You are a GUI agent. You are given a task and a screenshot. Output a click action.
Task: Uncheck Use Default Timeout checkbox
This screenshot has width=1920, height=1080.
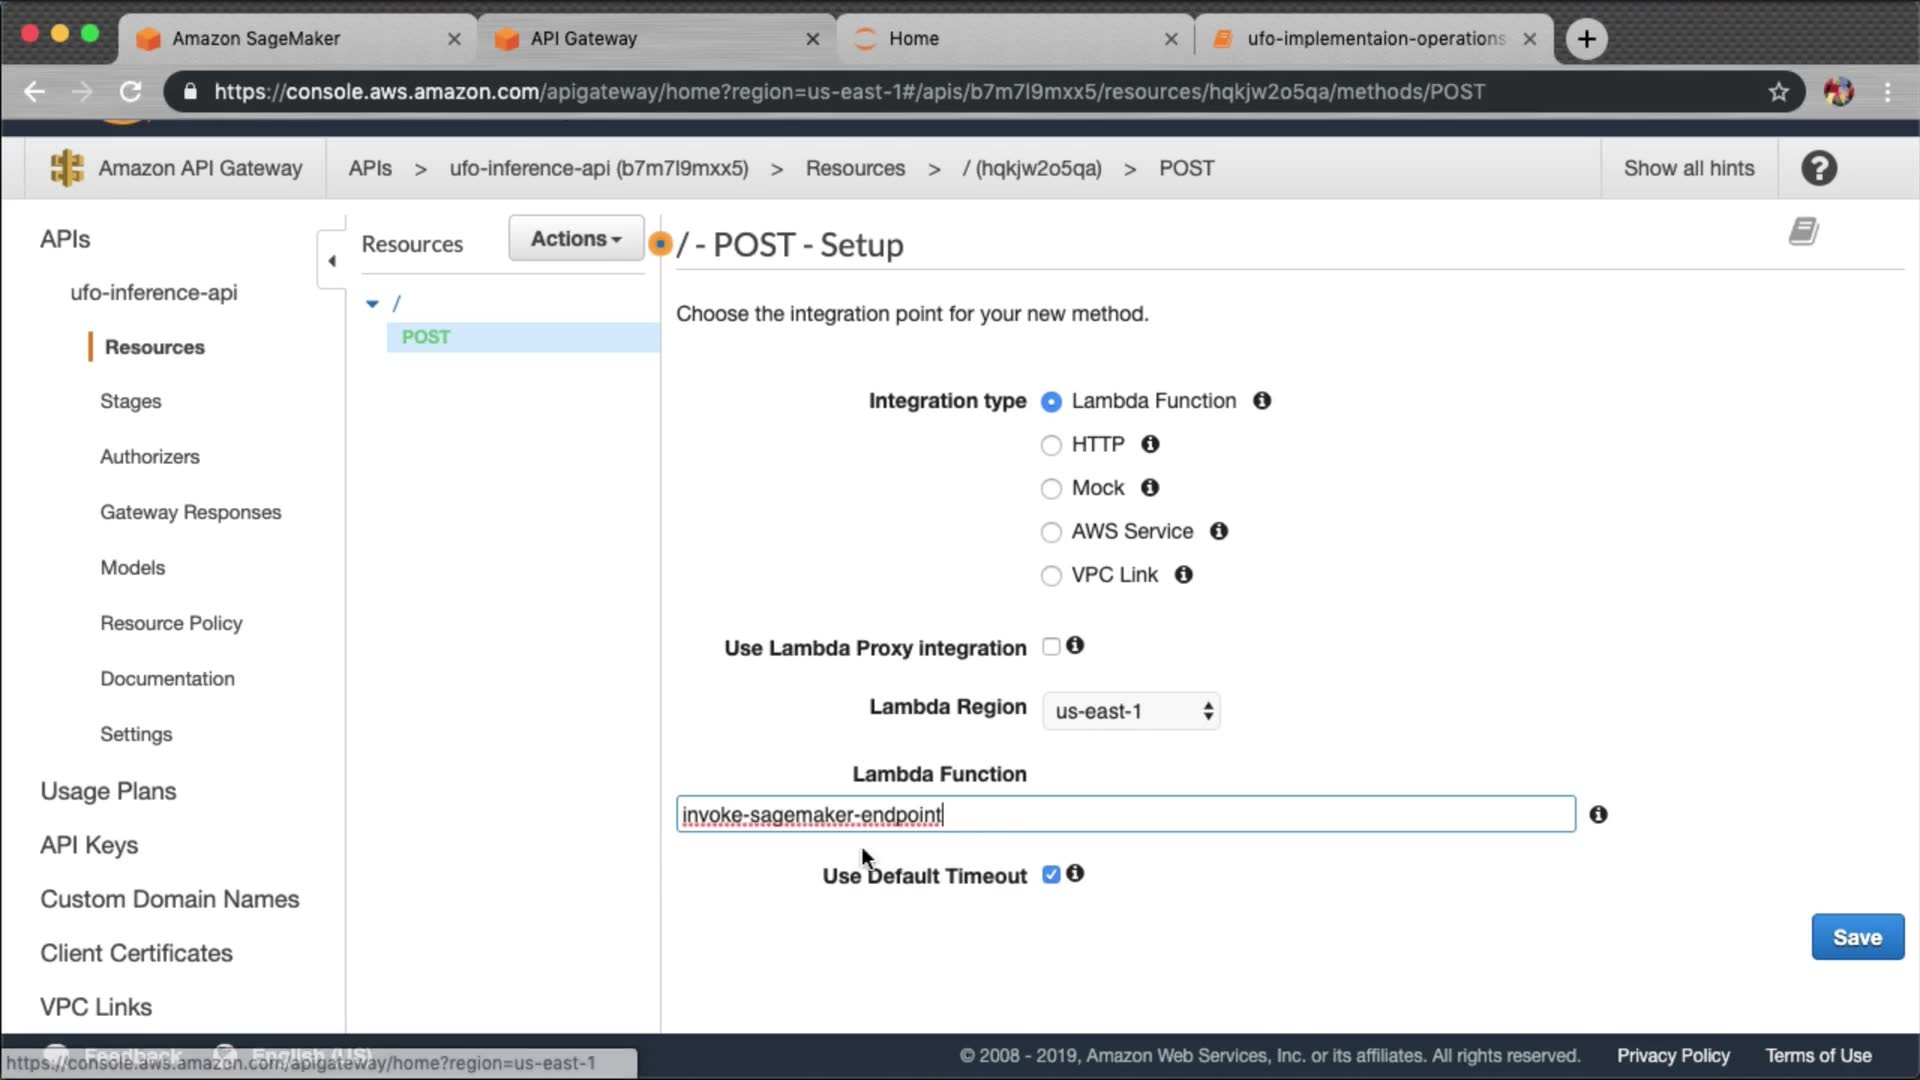coord(1051,875)
